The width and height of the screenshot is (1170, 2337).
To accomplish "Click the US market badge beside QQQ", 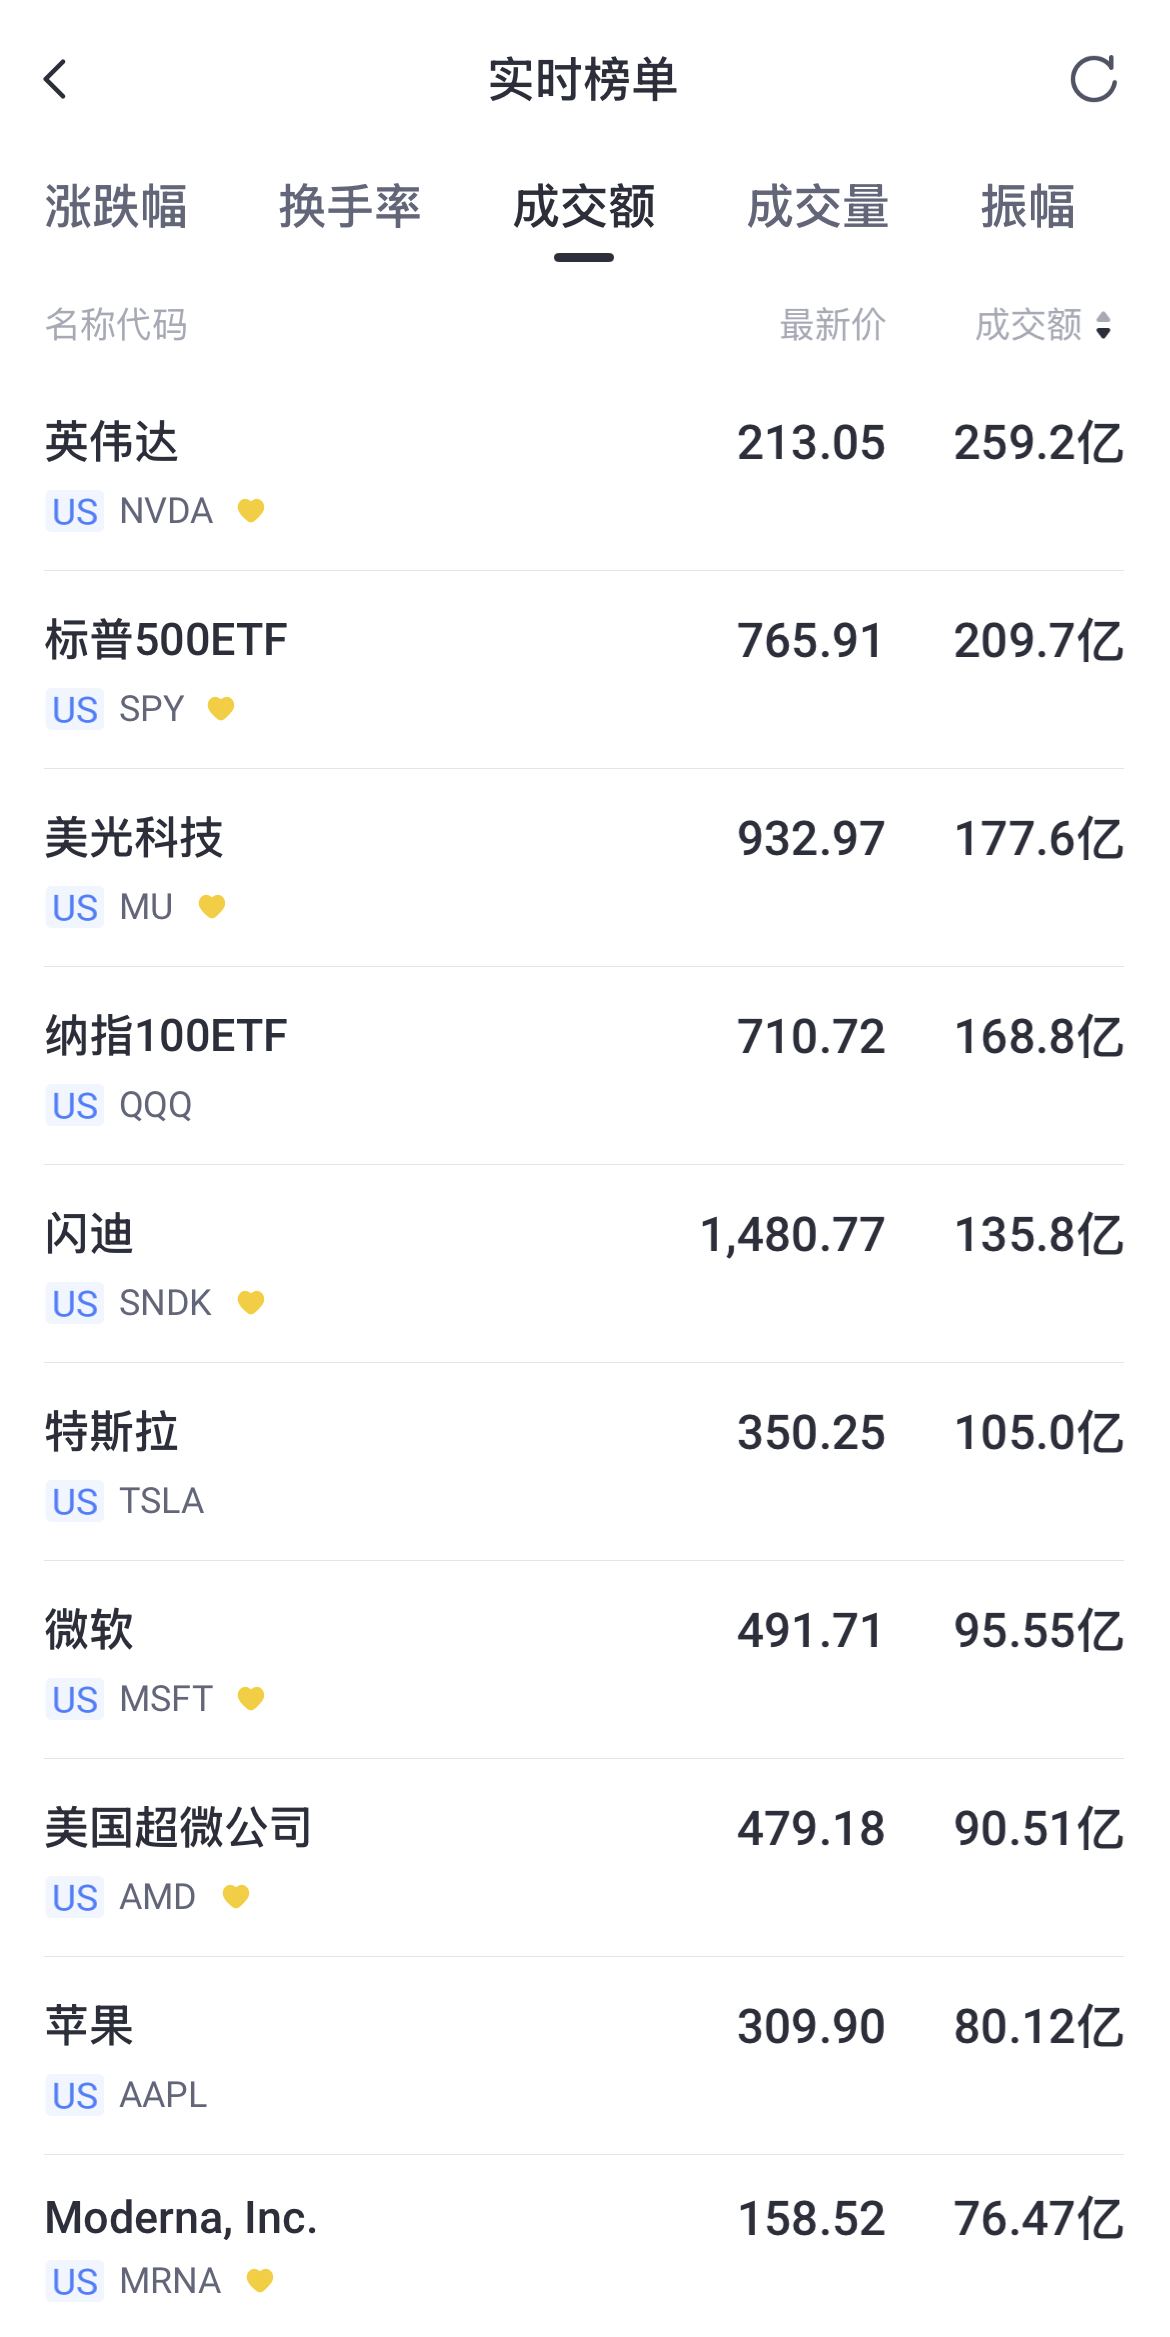I will click(x=75, y=1106).
